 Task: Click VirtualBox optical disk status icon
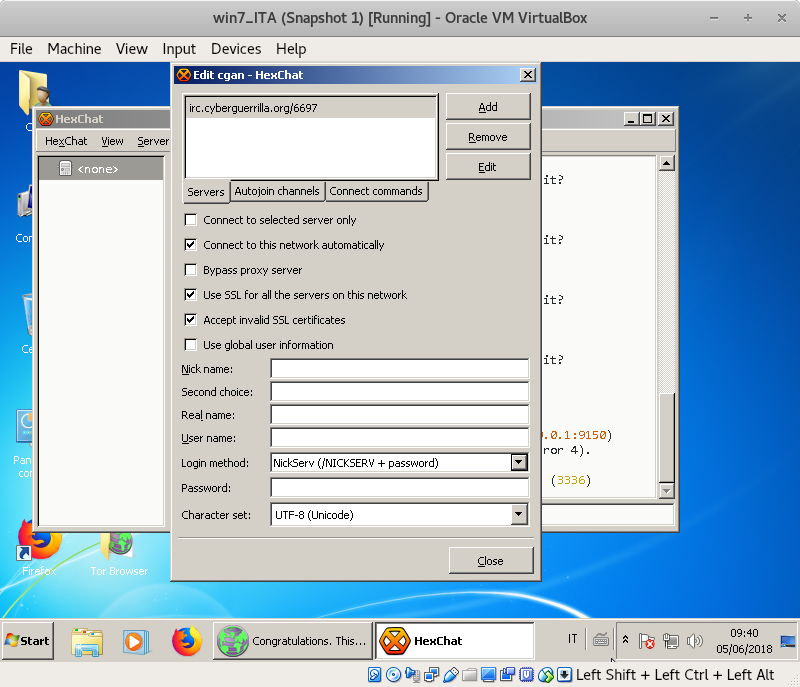pos(393,675)
